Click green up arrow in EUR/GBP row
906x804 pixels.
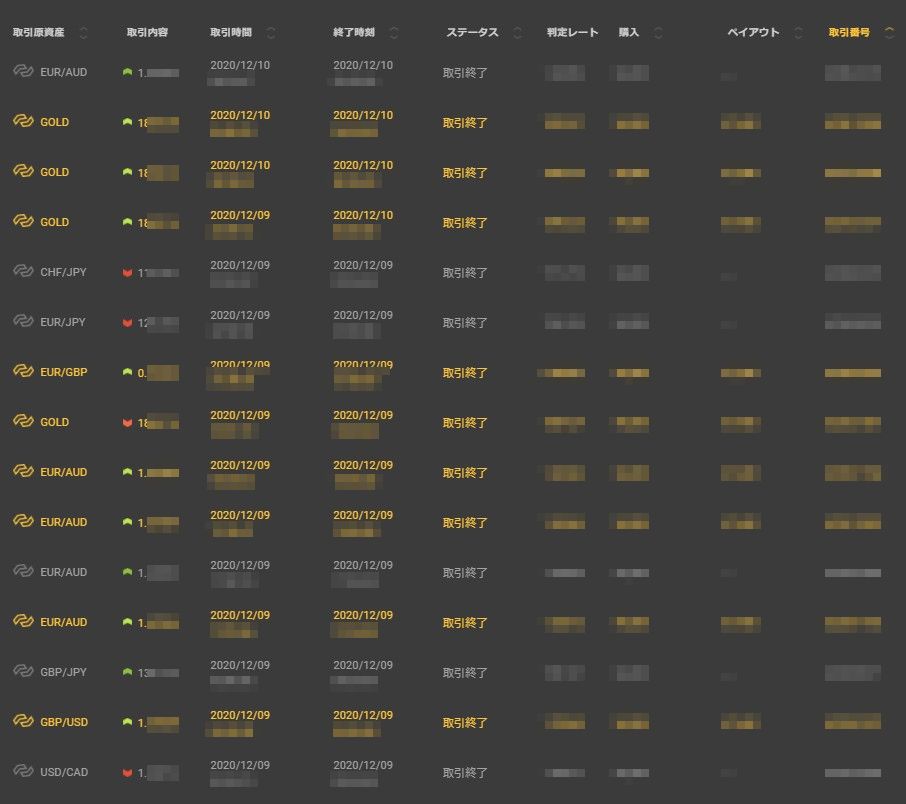tap(127, 372)
